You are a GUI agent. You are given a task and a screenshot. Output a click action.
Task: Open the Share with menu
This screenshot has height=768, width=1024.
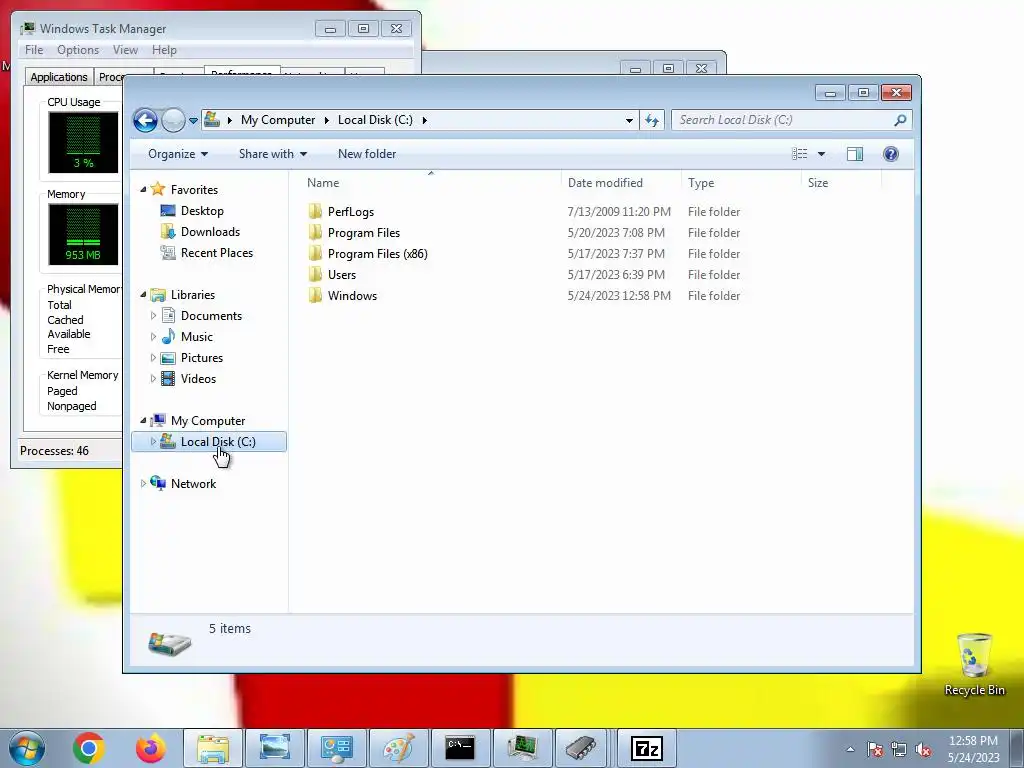pyautogui.click(x=272, y=154)
